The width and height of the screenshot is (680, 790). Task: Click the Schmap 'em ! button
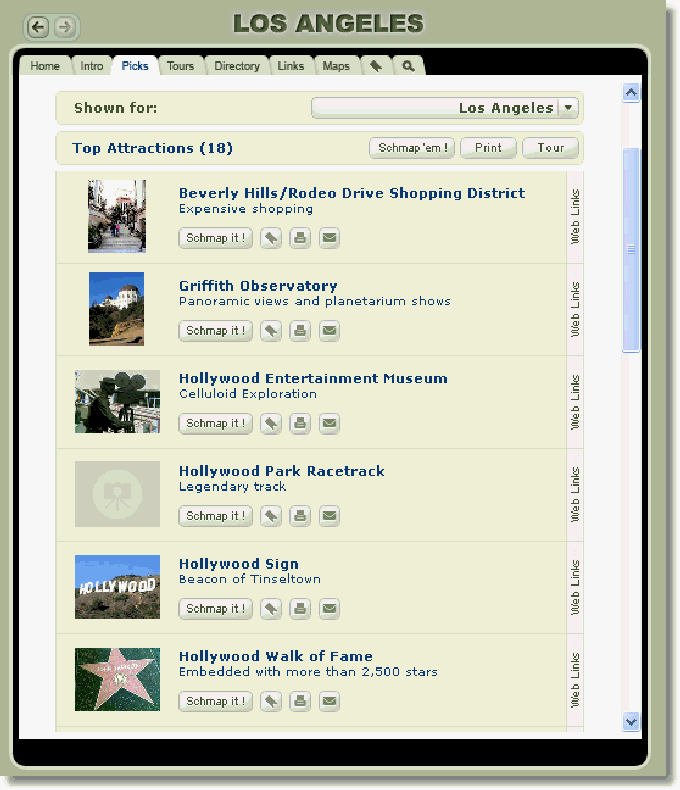412,148
